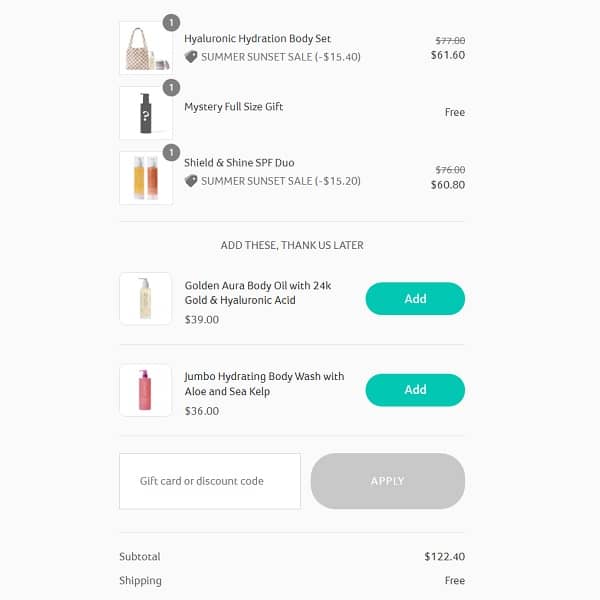
Task: Click the Hyaluronic Hydration Body Set title
Action: 257,39
